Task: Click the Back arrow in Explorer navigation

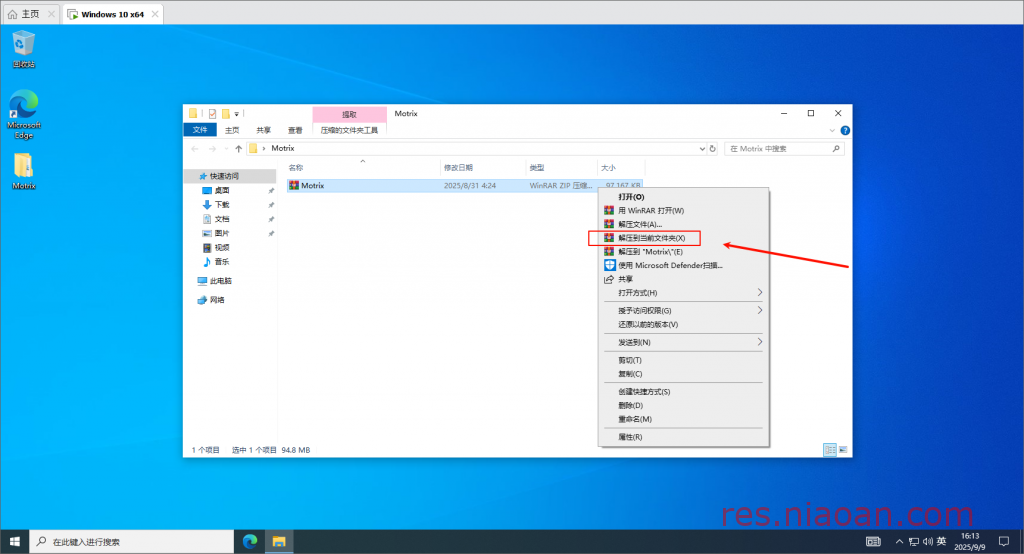Action: 195,149
